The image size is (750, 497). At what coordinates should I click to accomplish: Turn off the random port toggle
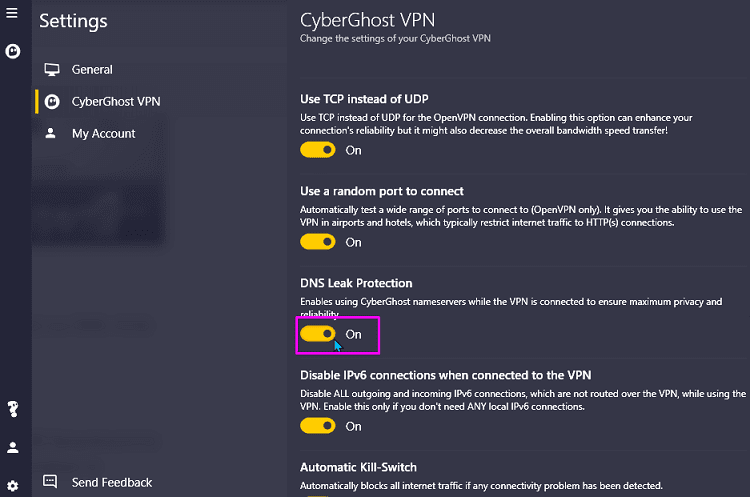(318, 242)
